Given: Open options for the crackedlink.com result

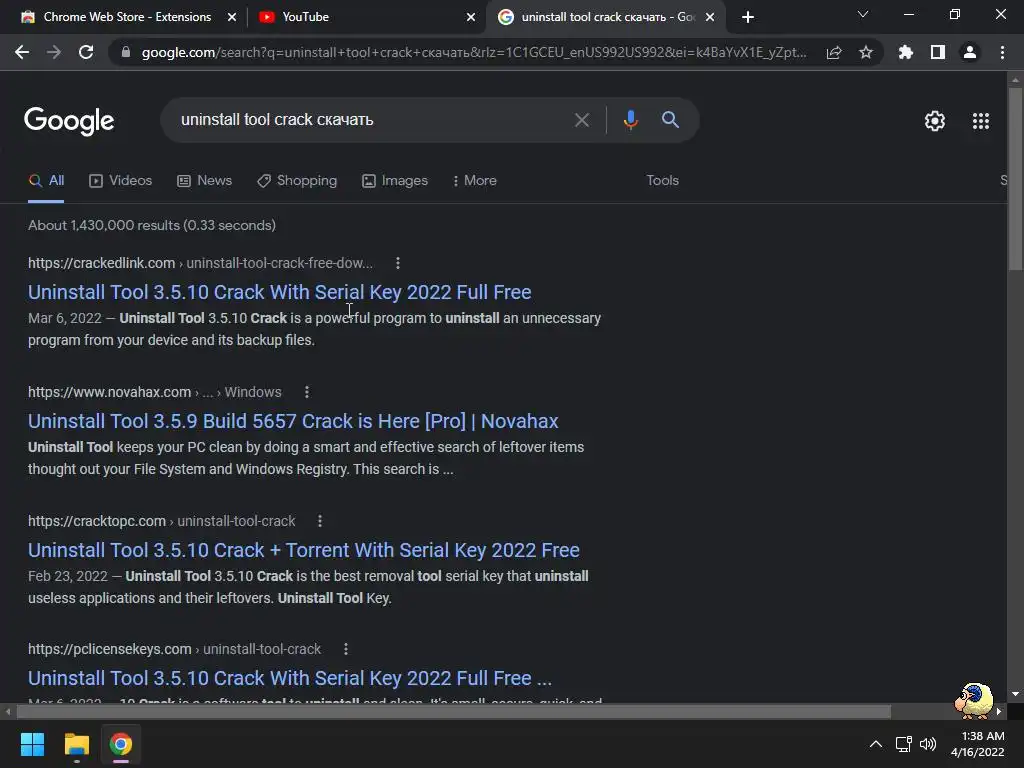Looking at the screenshot, I should 398,263.
